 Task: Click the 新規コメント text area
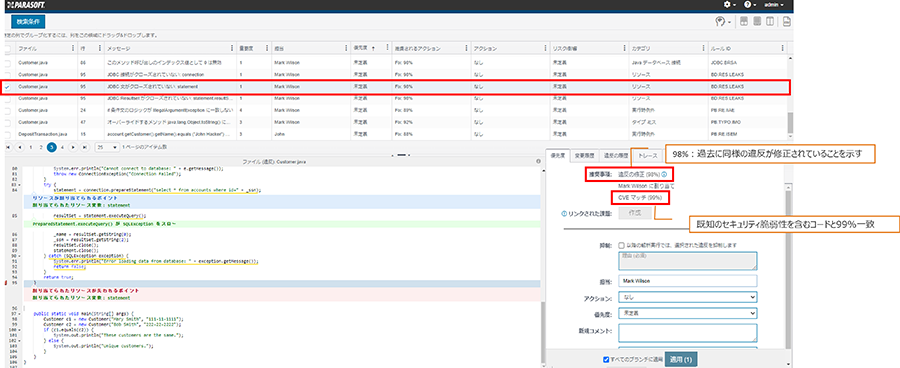[x=688, y=333]
